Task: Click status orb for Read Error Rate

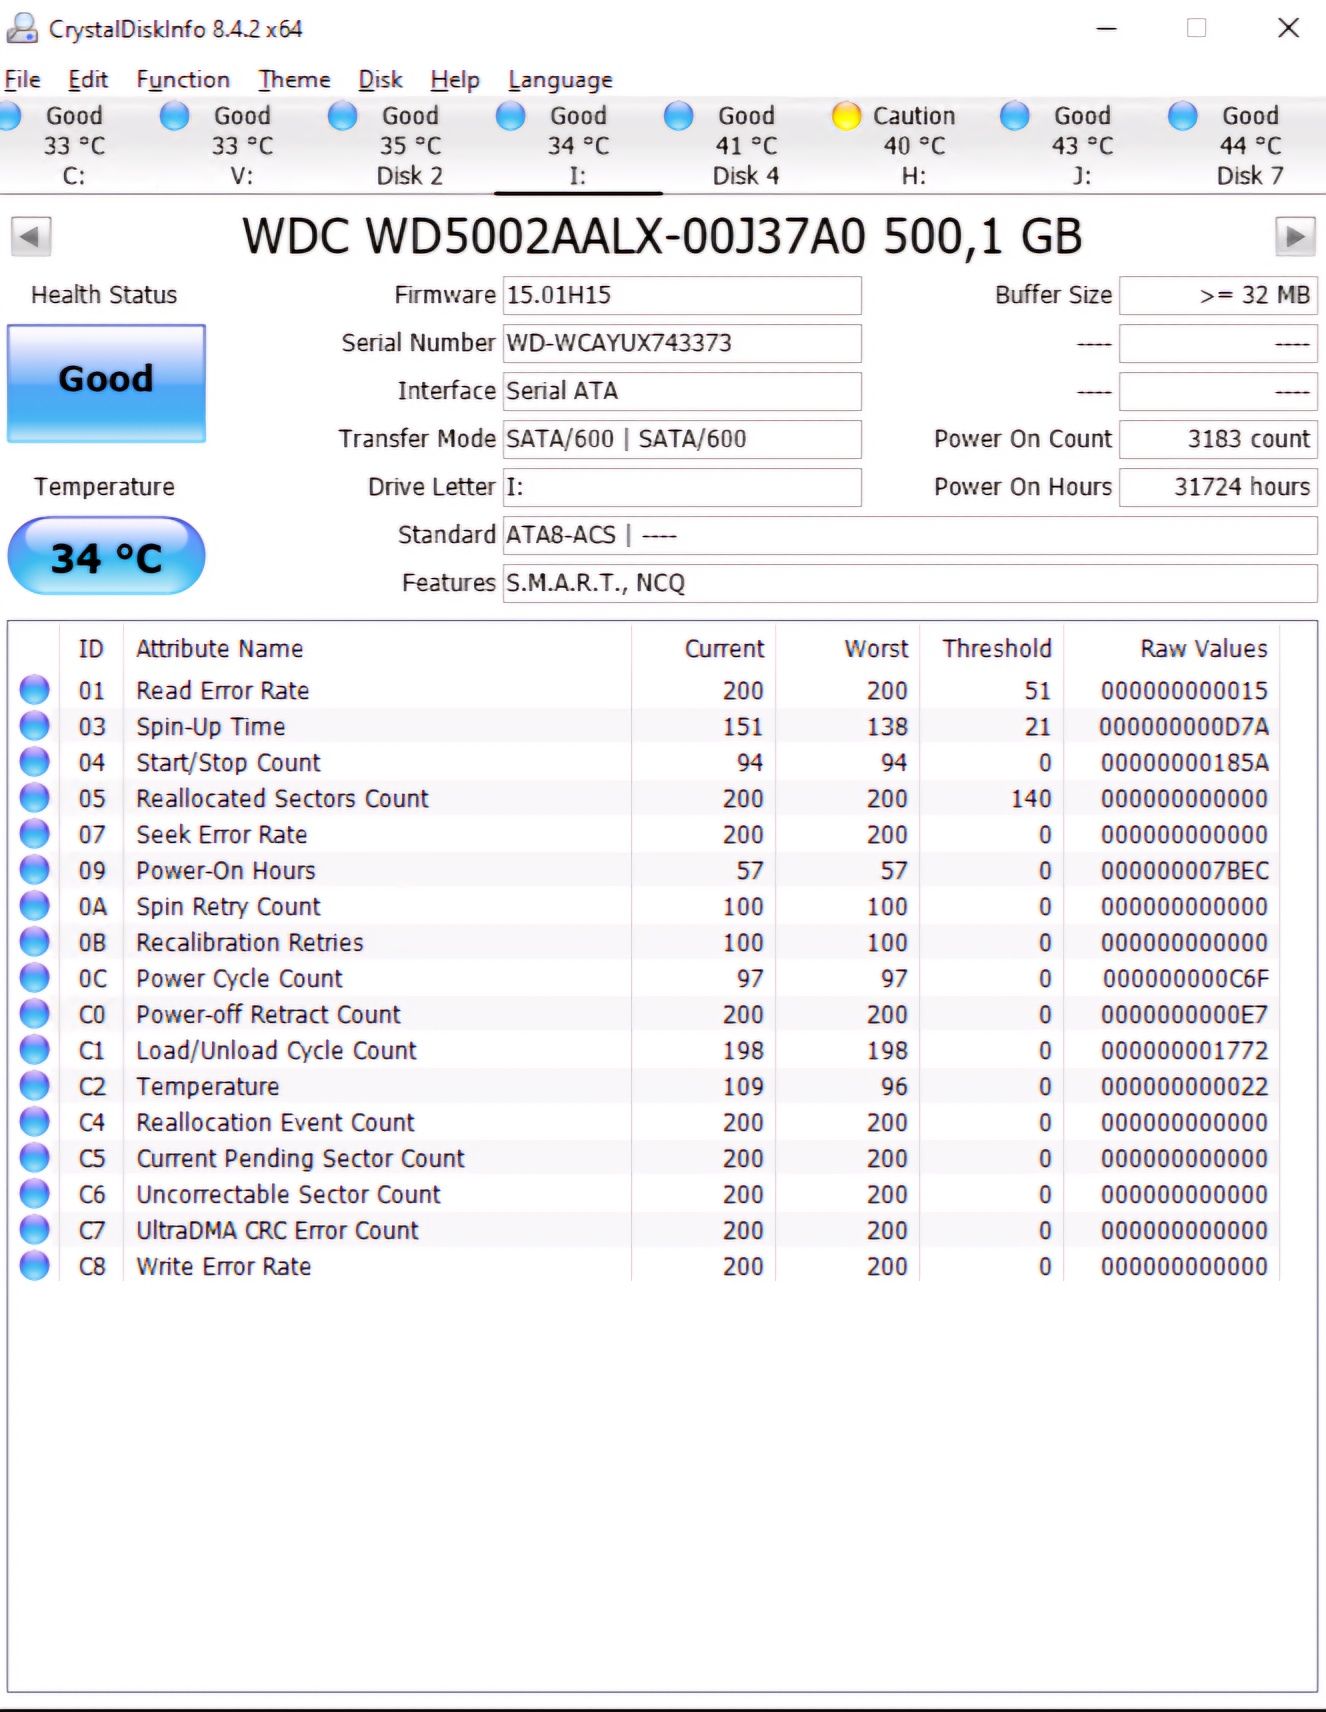Action: tap(34, 689)
